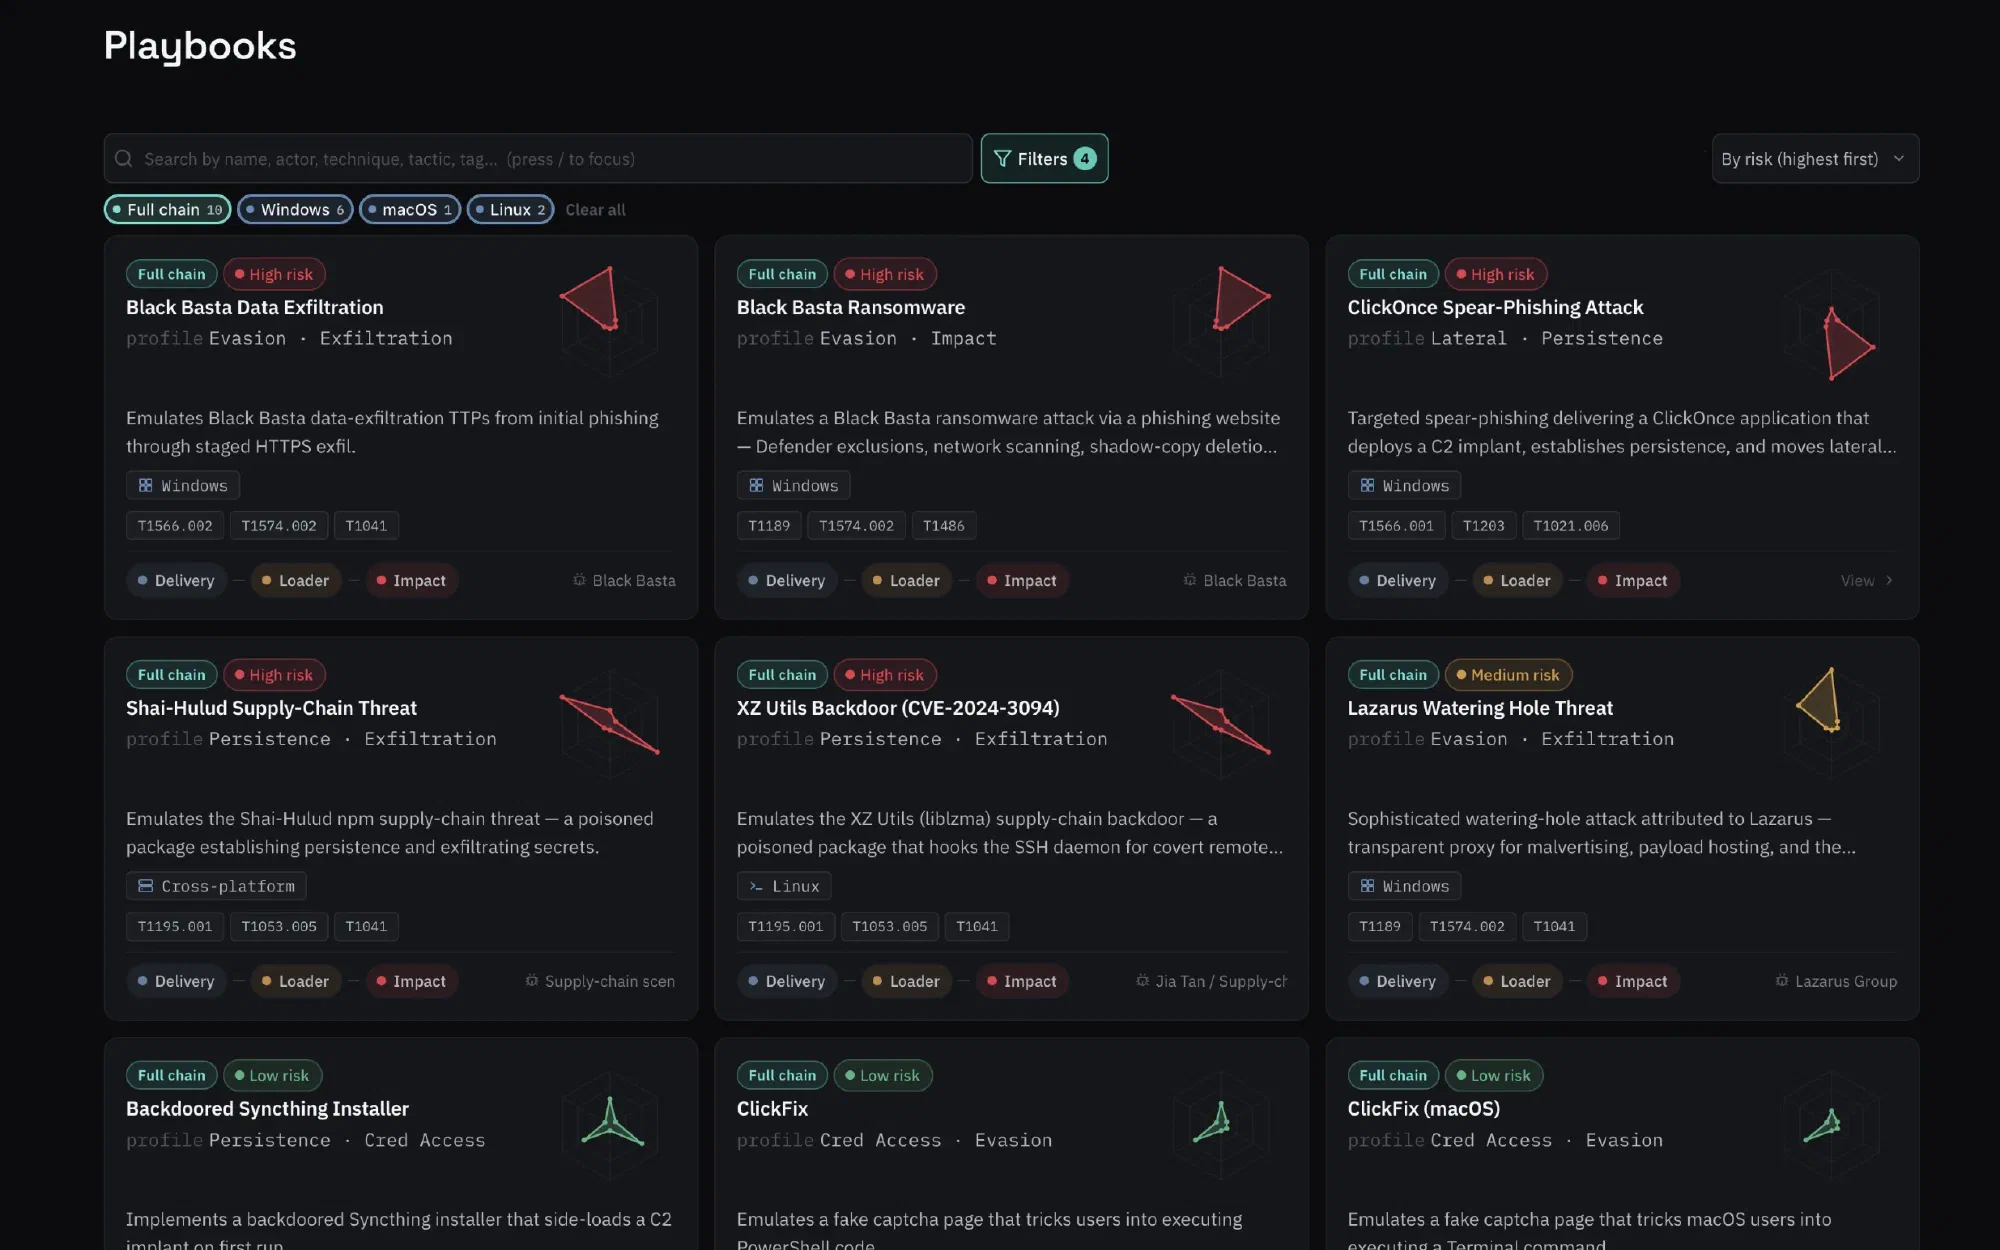Click Low risk badge on ClickFix card

(x=883, y=1075)
